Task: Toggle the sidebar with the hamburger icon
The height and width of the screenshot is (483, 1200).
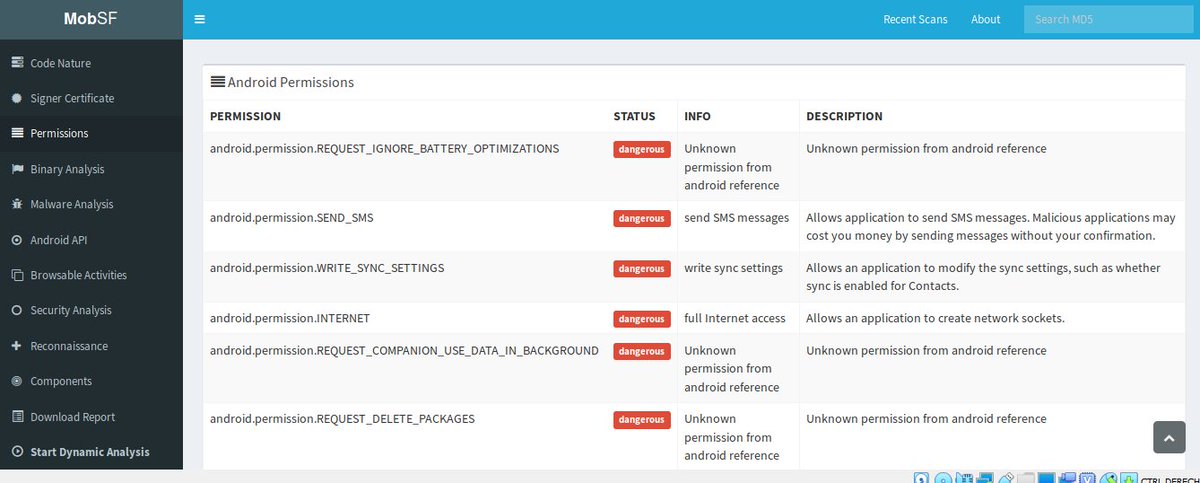Action: pos(200,19)
